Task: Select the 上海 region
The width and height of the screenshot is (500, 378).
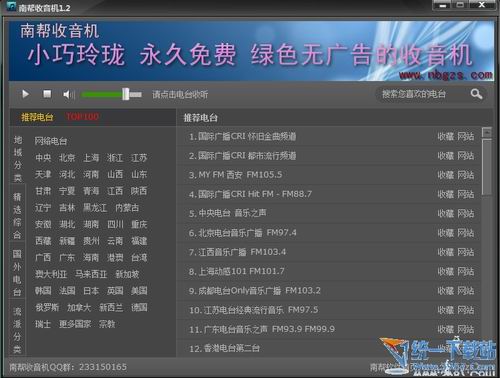Action: pos(91,158)
